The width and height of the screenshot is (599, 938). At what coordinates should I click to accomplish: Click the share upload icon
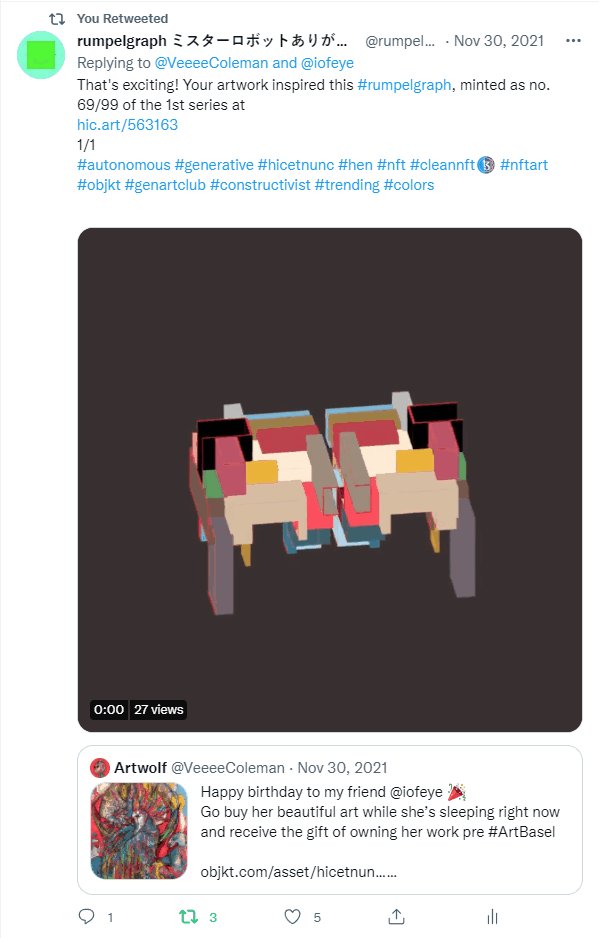[396, 916]
